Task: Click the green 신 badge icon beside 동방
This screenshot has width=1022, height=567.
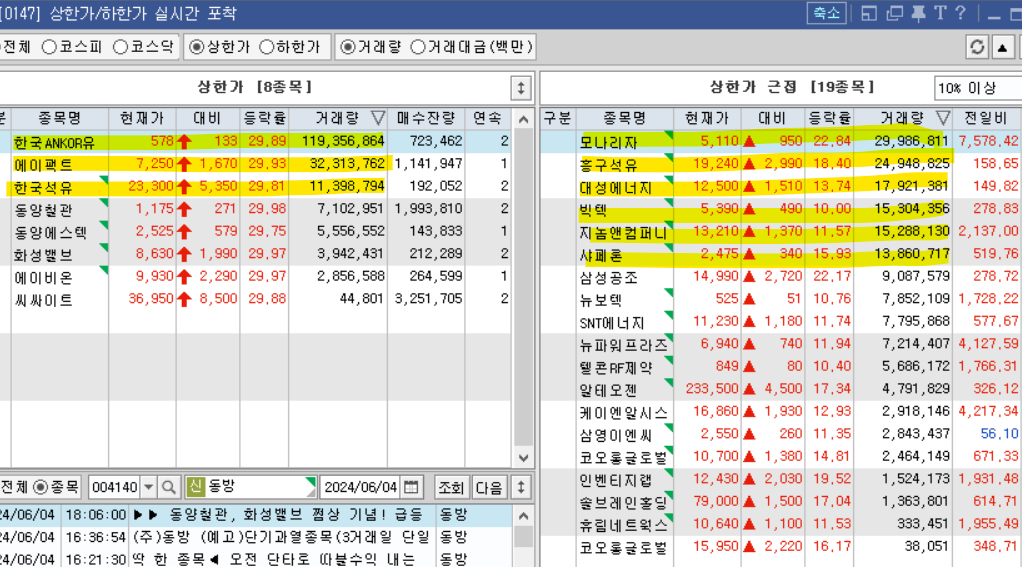Action: [x=196, y=486]
